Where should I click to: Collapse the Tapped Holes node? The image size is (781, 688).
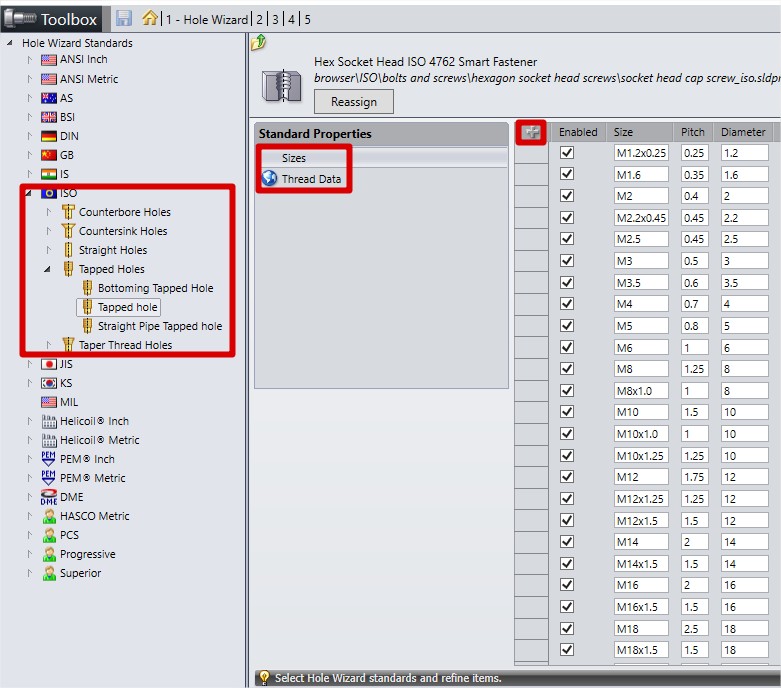[x=49, y=269]
